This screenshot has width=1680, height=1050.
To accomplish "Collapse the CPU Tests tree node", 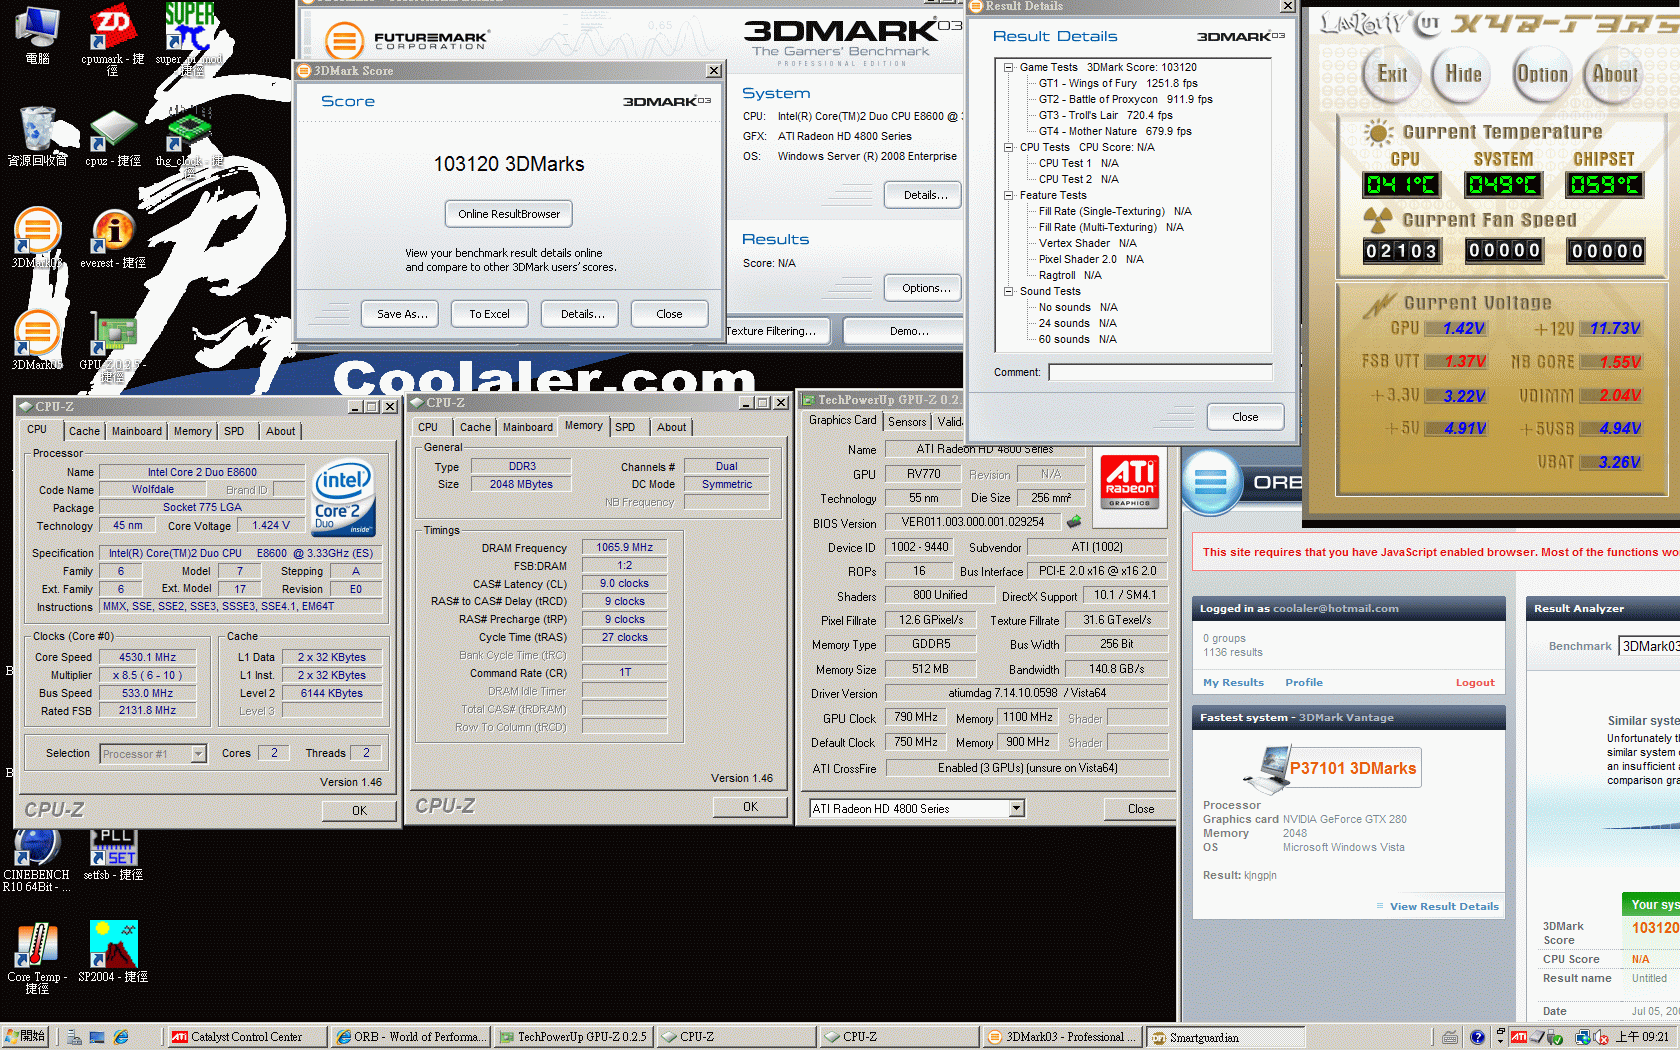I will coord(1008,147).
